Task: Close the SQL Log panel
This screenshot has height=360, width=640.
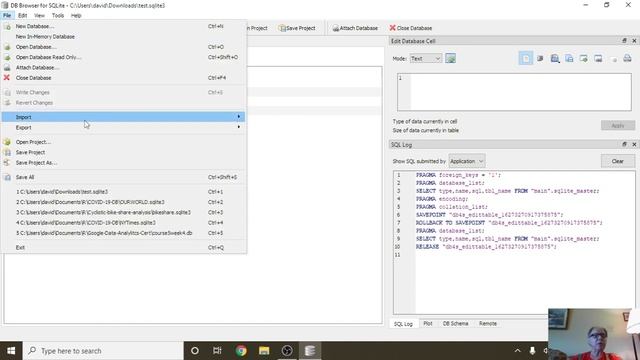Action: (634, 144)
